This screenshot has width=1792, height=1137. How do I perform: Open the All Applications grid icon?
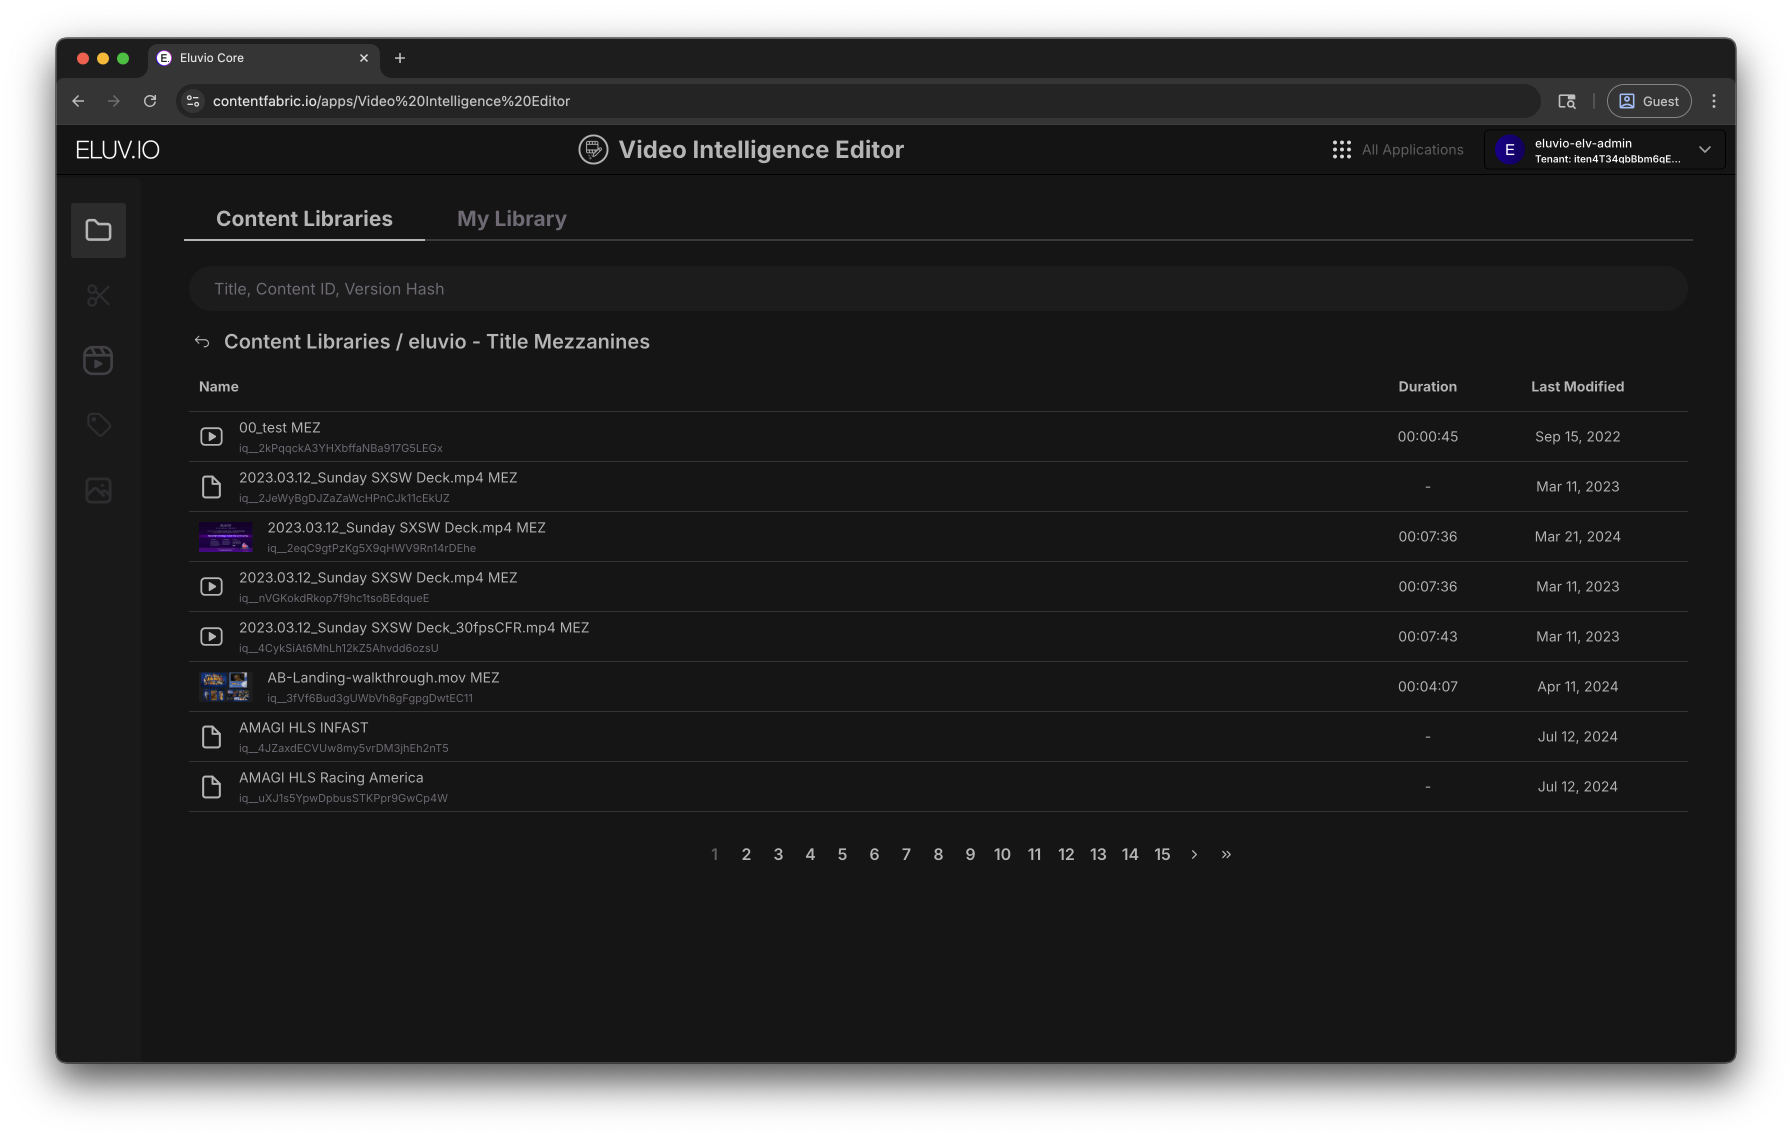(x=1341, y=150)
